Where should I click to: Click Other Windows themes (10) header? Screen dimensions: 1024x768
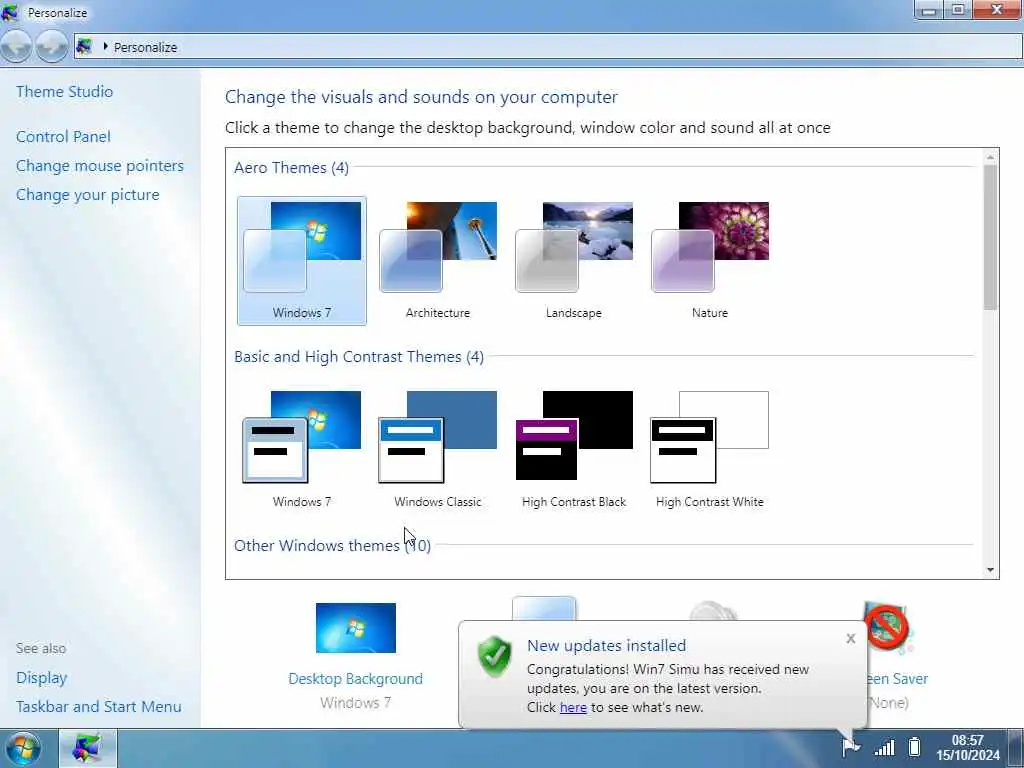coord(332,545)
